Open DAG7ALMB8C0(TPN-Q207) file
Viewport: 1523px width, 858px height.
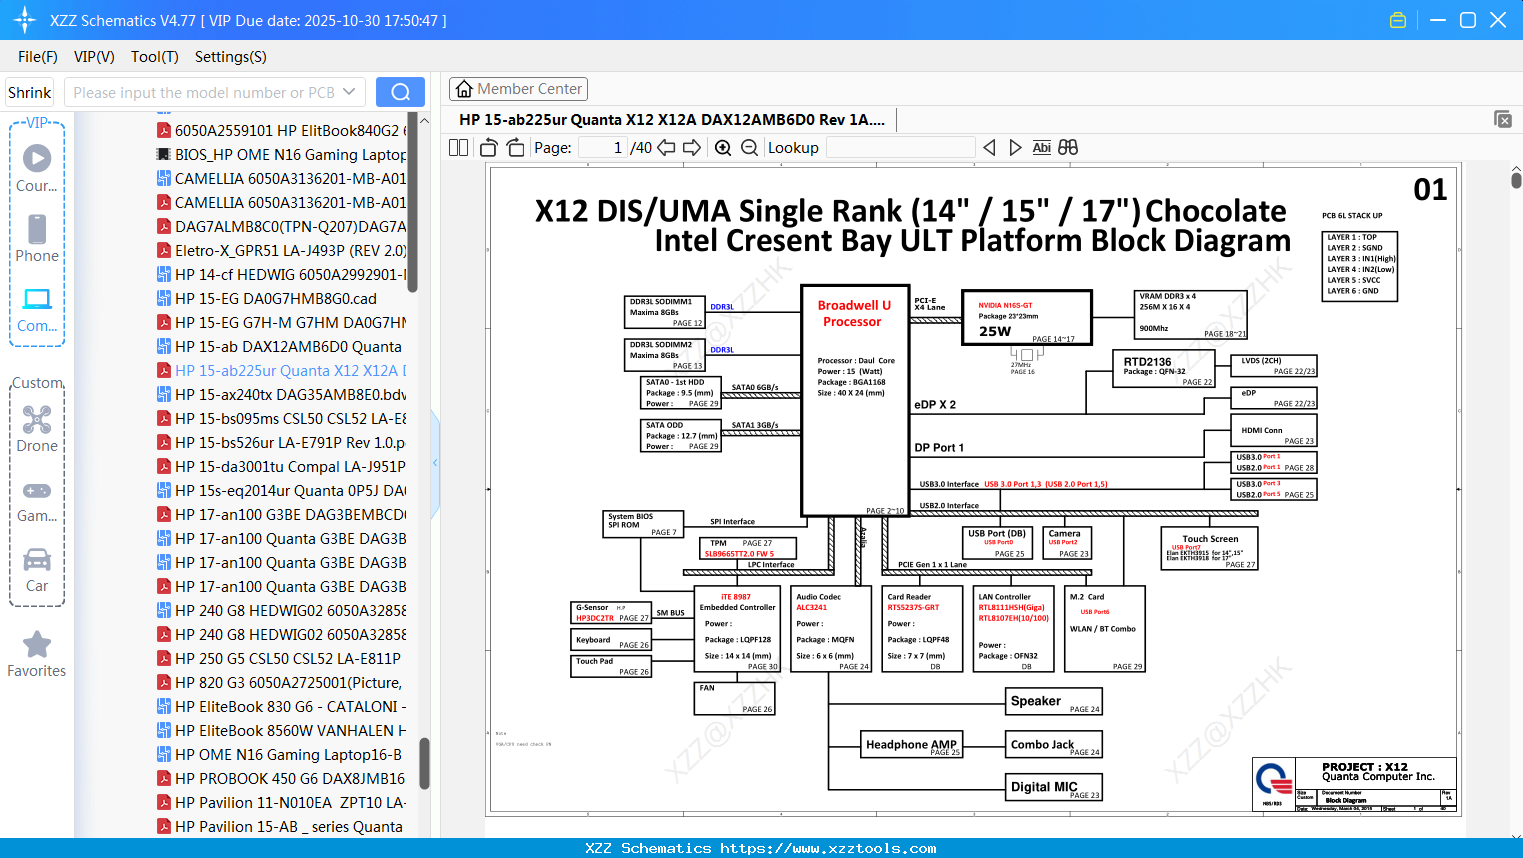click(x=282, y=227)
